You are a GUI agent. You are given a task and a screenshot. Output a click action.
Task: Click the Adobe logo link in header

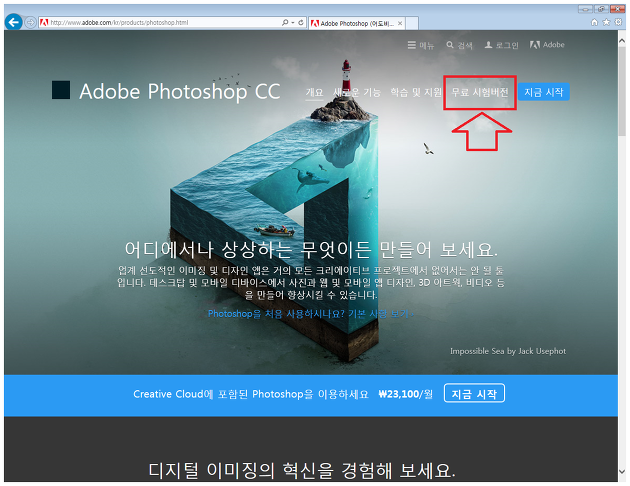547,45
